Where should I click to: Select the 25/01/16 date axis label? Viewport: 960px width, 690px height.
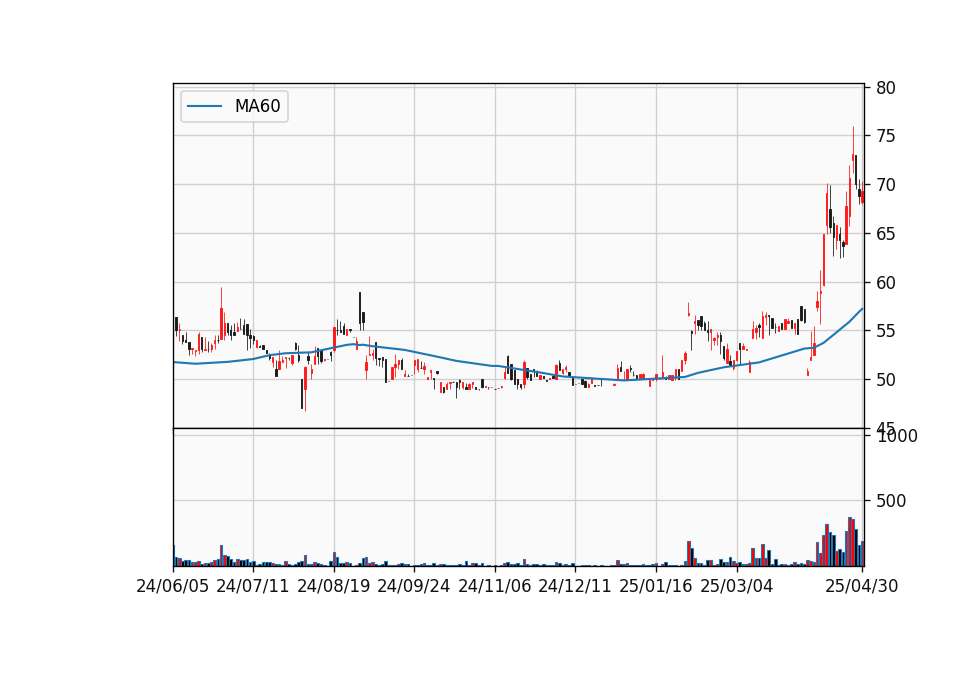656,586
